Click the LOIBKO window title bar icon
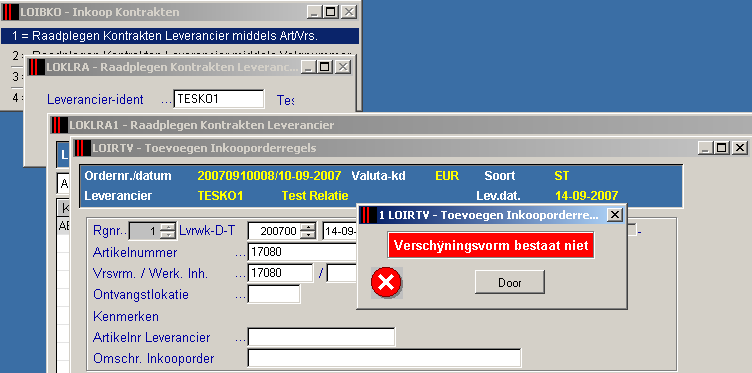The width and height of the screenshot is (752, 373). click(x=10, y=12)
